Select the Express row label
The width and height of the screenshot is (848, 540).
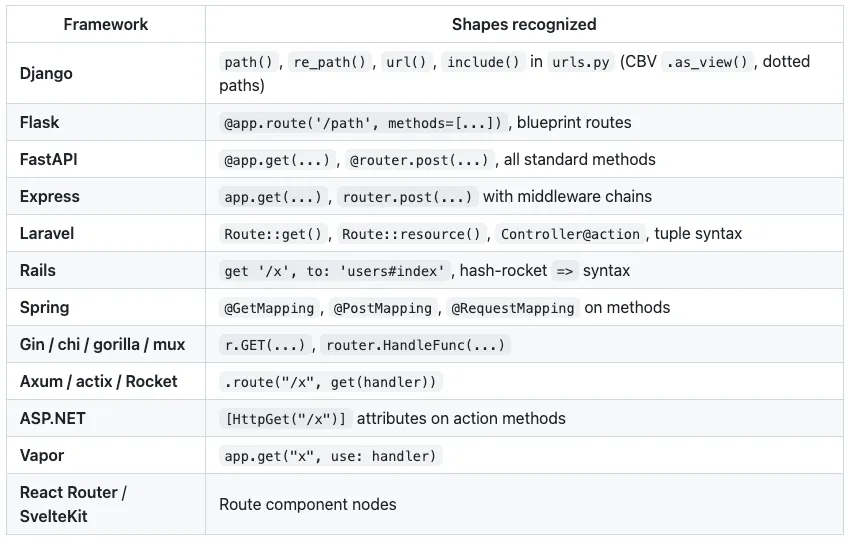pos(50,196)
